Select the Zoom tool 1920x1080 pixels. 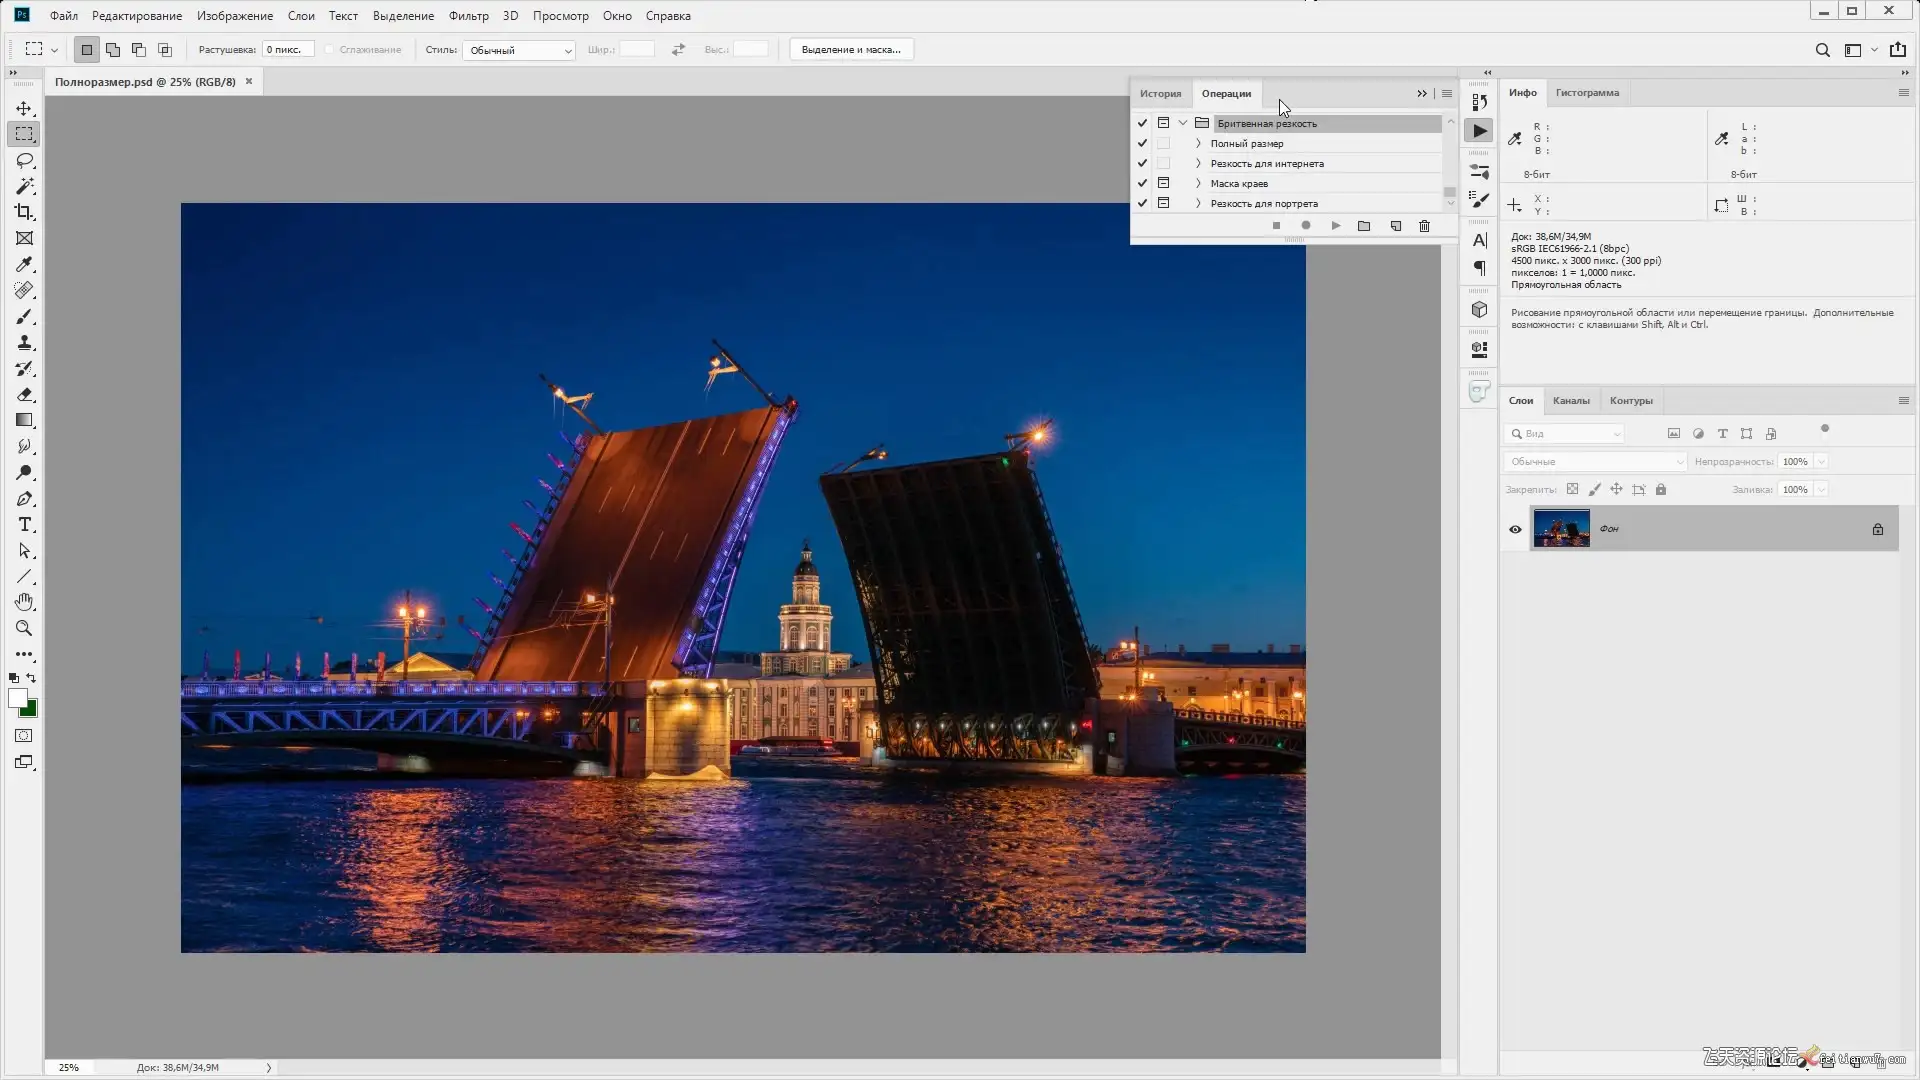pyautogui.click(x=24, y=628)
